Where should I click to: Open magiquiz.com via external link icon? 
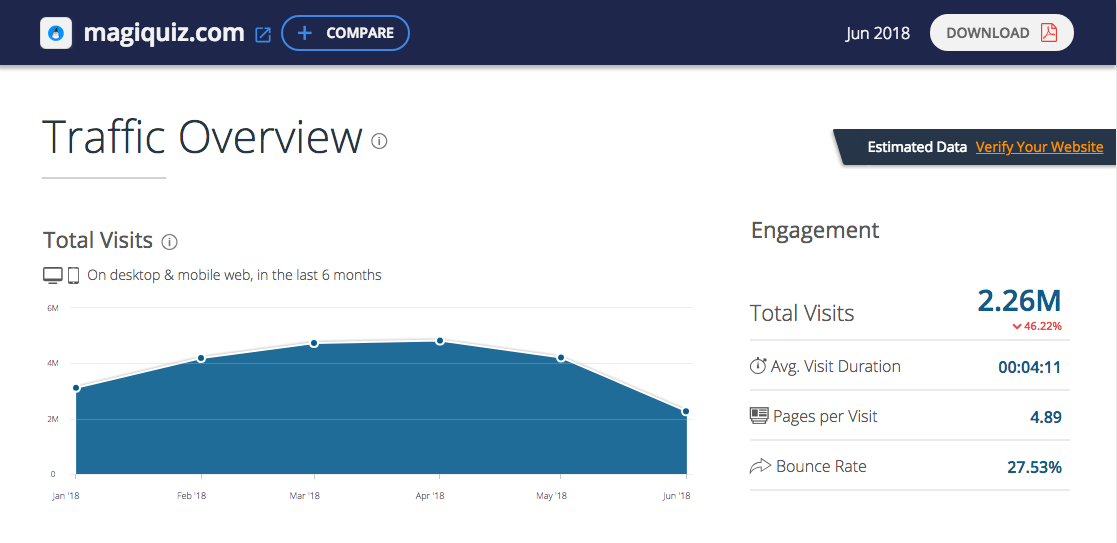pyautogui.click(x=263, y=34)
